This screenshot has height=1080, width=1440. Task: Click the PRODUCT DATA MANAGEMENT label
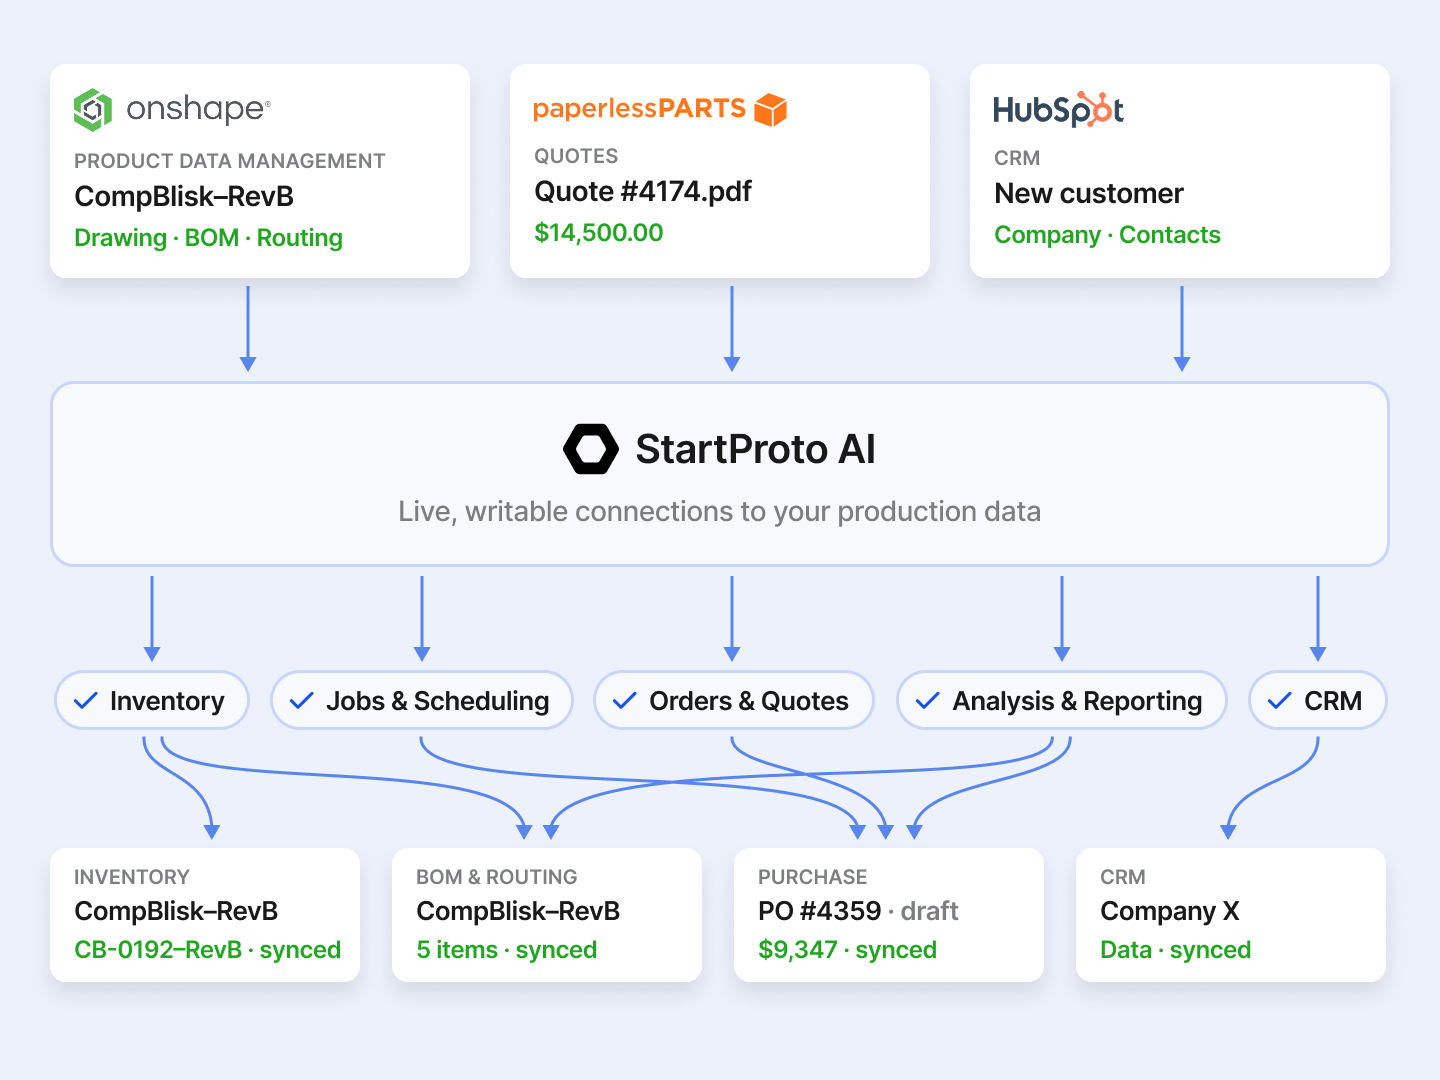[x=229, y=161]
